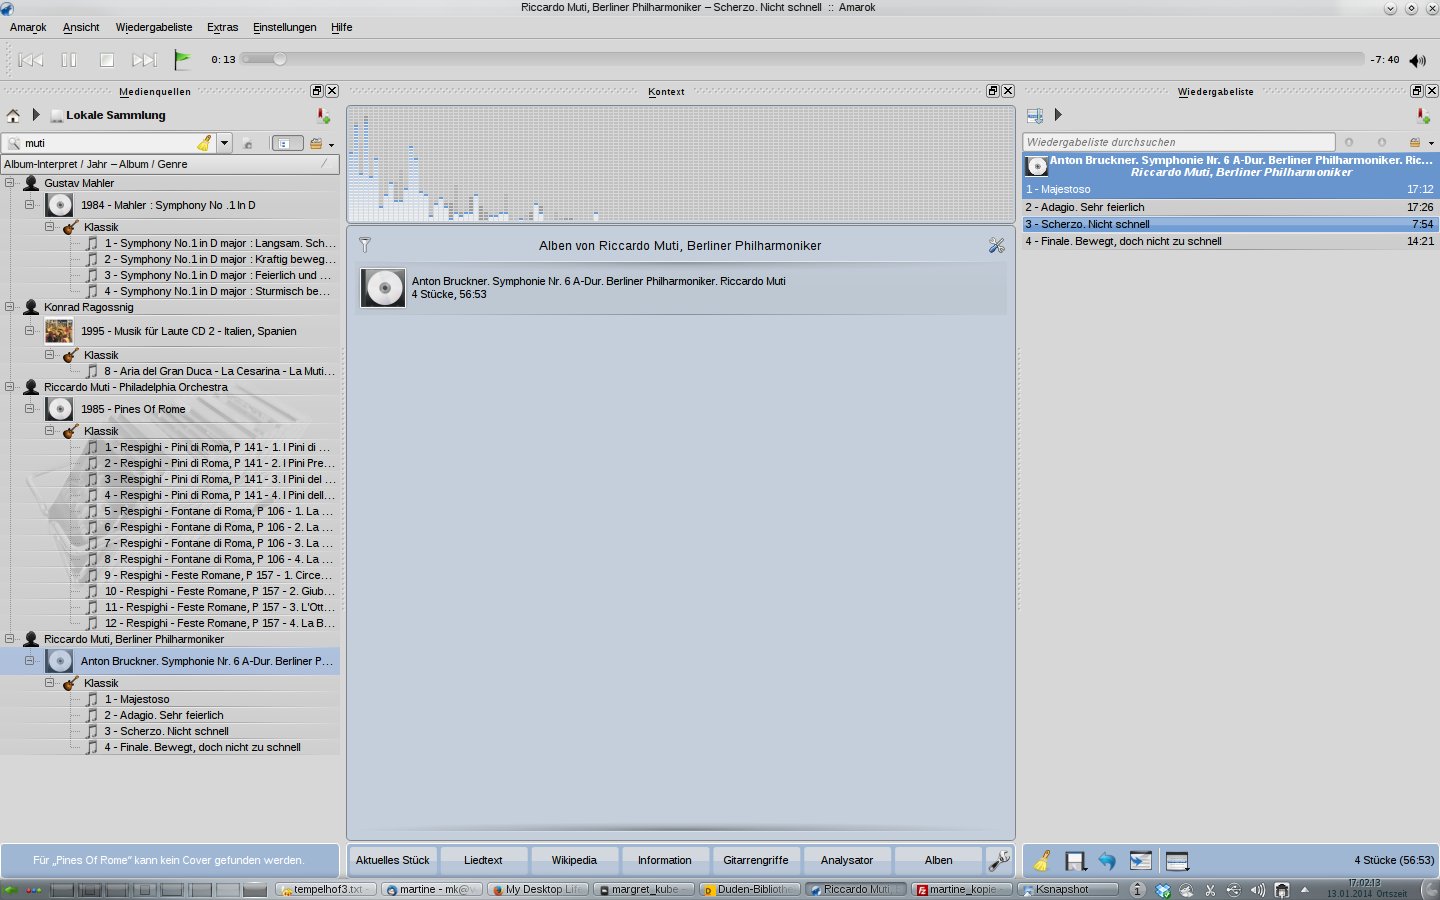Show the Alben applet button
The height and width of the screenshot is (900, 1440).
938,860
